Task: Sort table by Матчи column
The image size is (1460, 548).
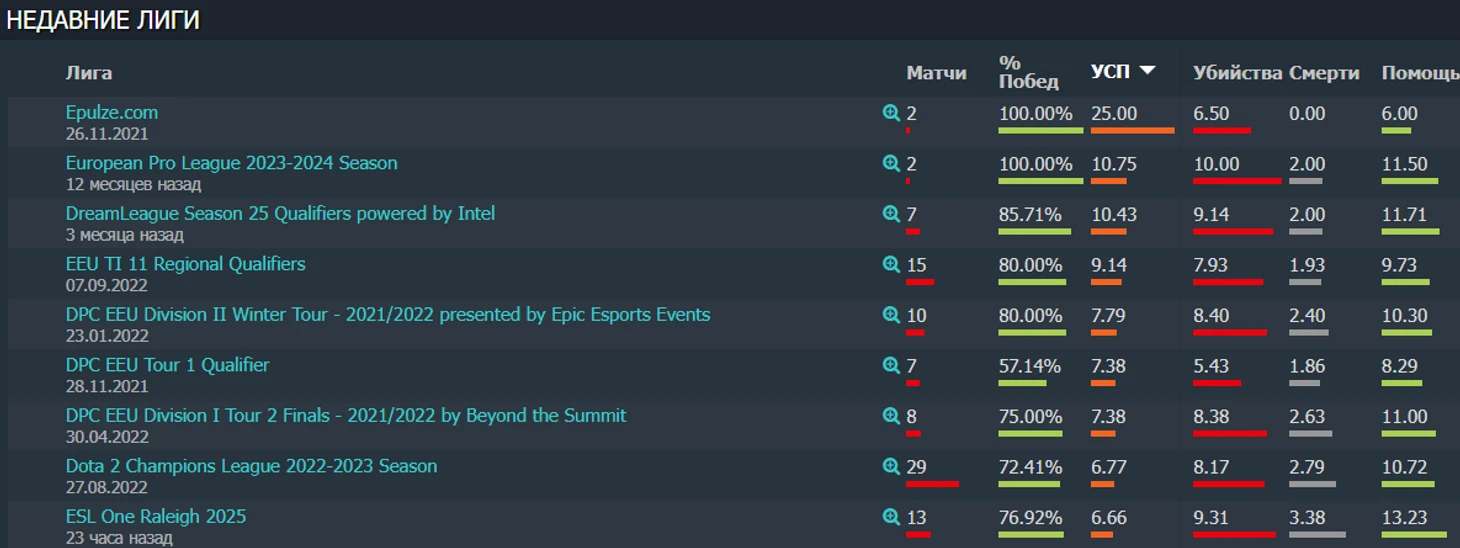Action: coord(936,73)
